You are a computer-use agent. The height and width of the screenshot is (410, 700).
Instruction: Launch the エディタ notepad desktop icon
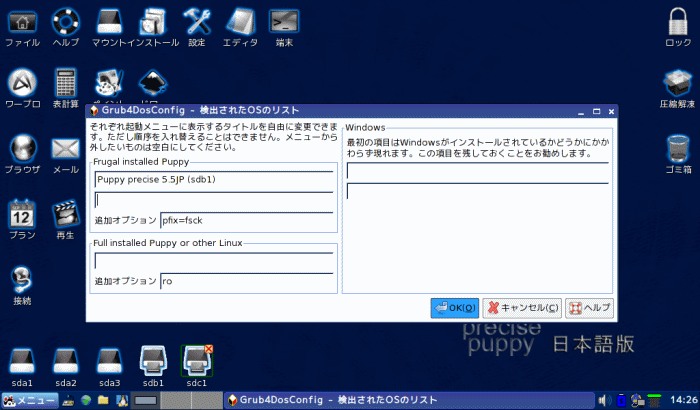[x=240, y=22]
